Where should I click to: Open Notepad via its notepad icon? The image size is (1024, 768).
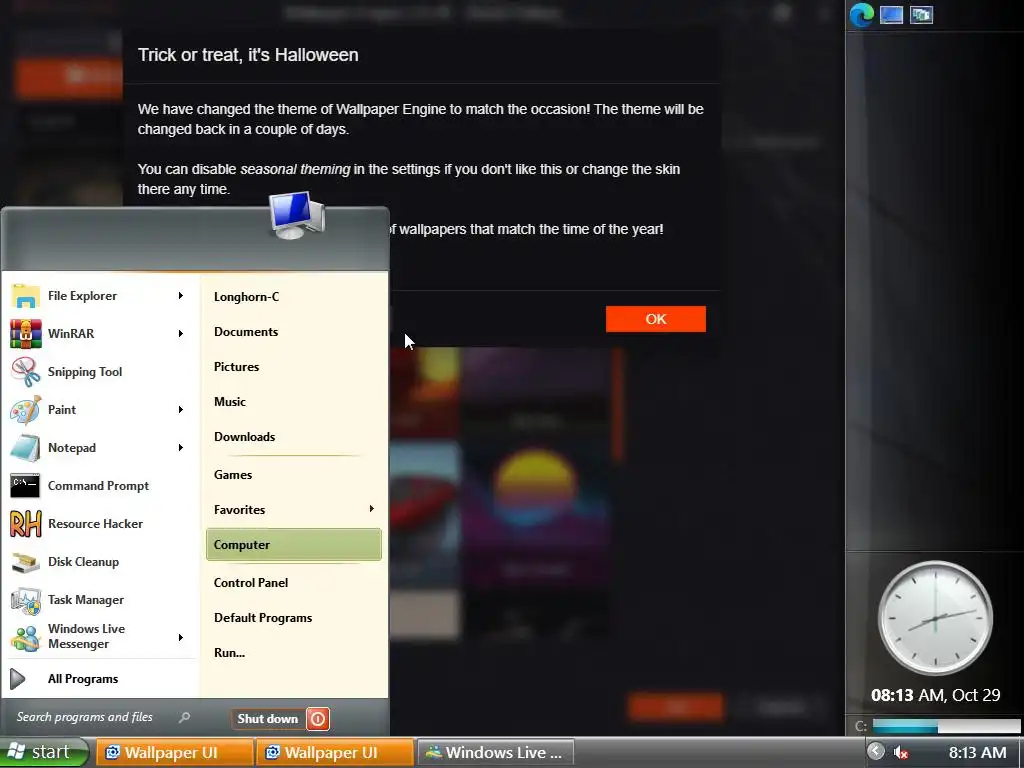[x=25, y=448]
